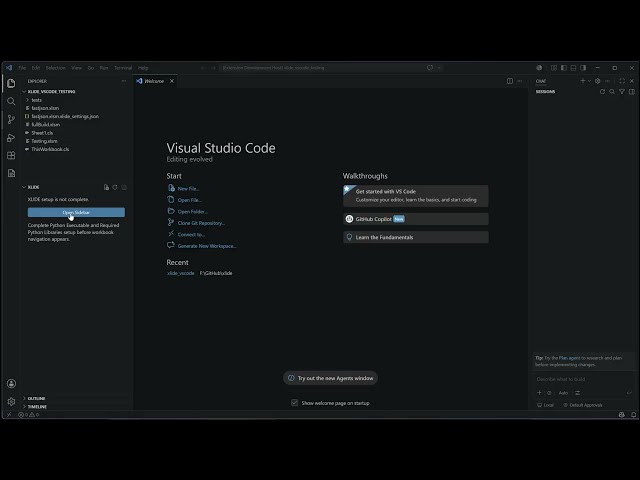Open the Explorer view in activity bar
The width and height of the screenshot is (640, 480).
click(x=11, y=83)
